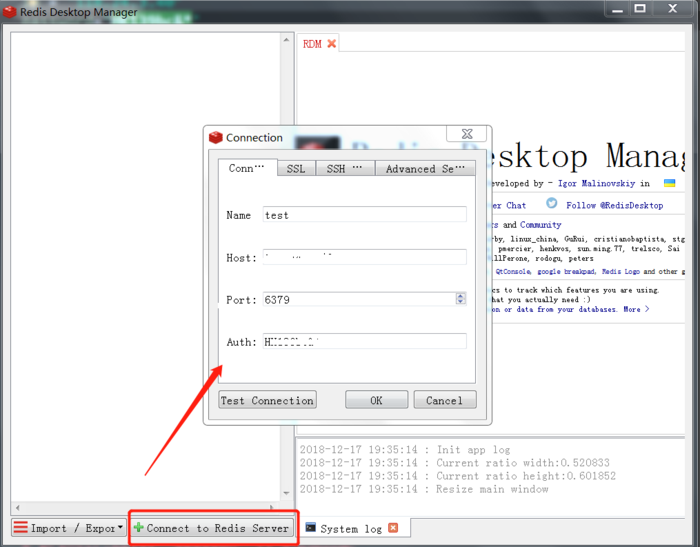Maximize the Redis Desktop Manager window

(640, 8)
